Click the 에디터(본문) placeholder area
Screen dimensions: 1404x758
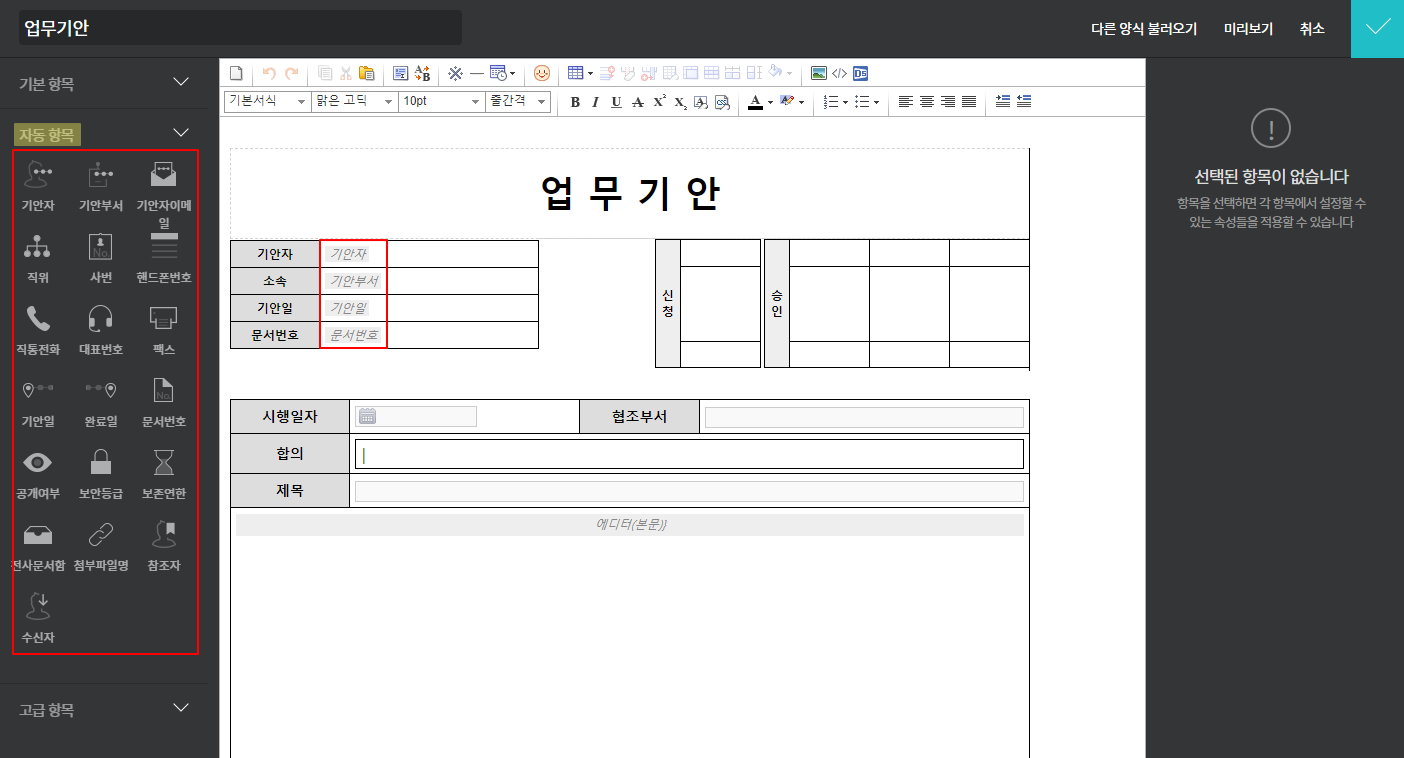coord(630,525)
